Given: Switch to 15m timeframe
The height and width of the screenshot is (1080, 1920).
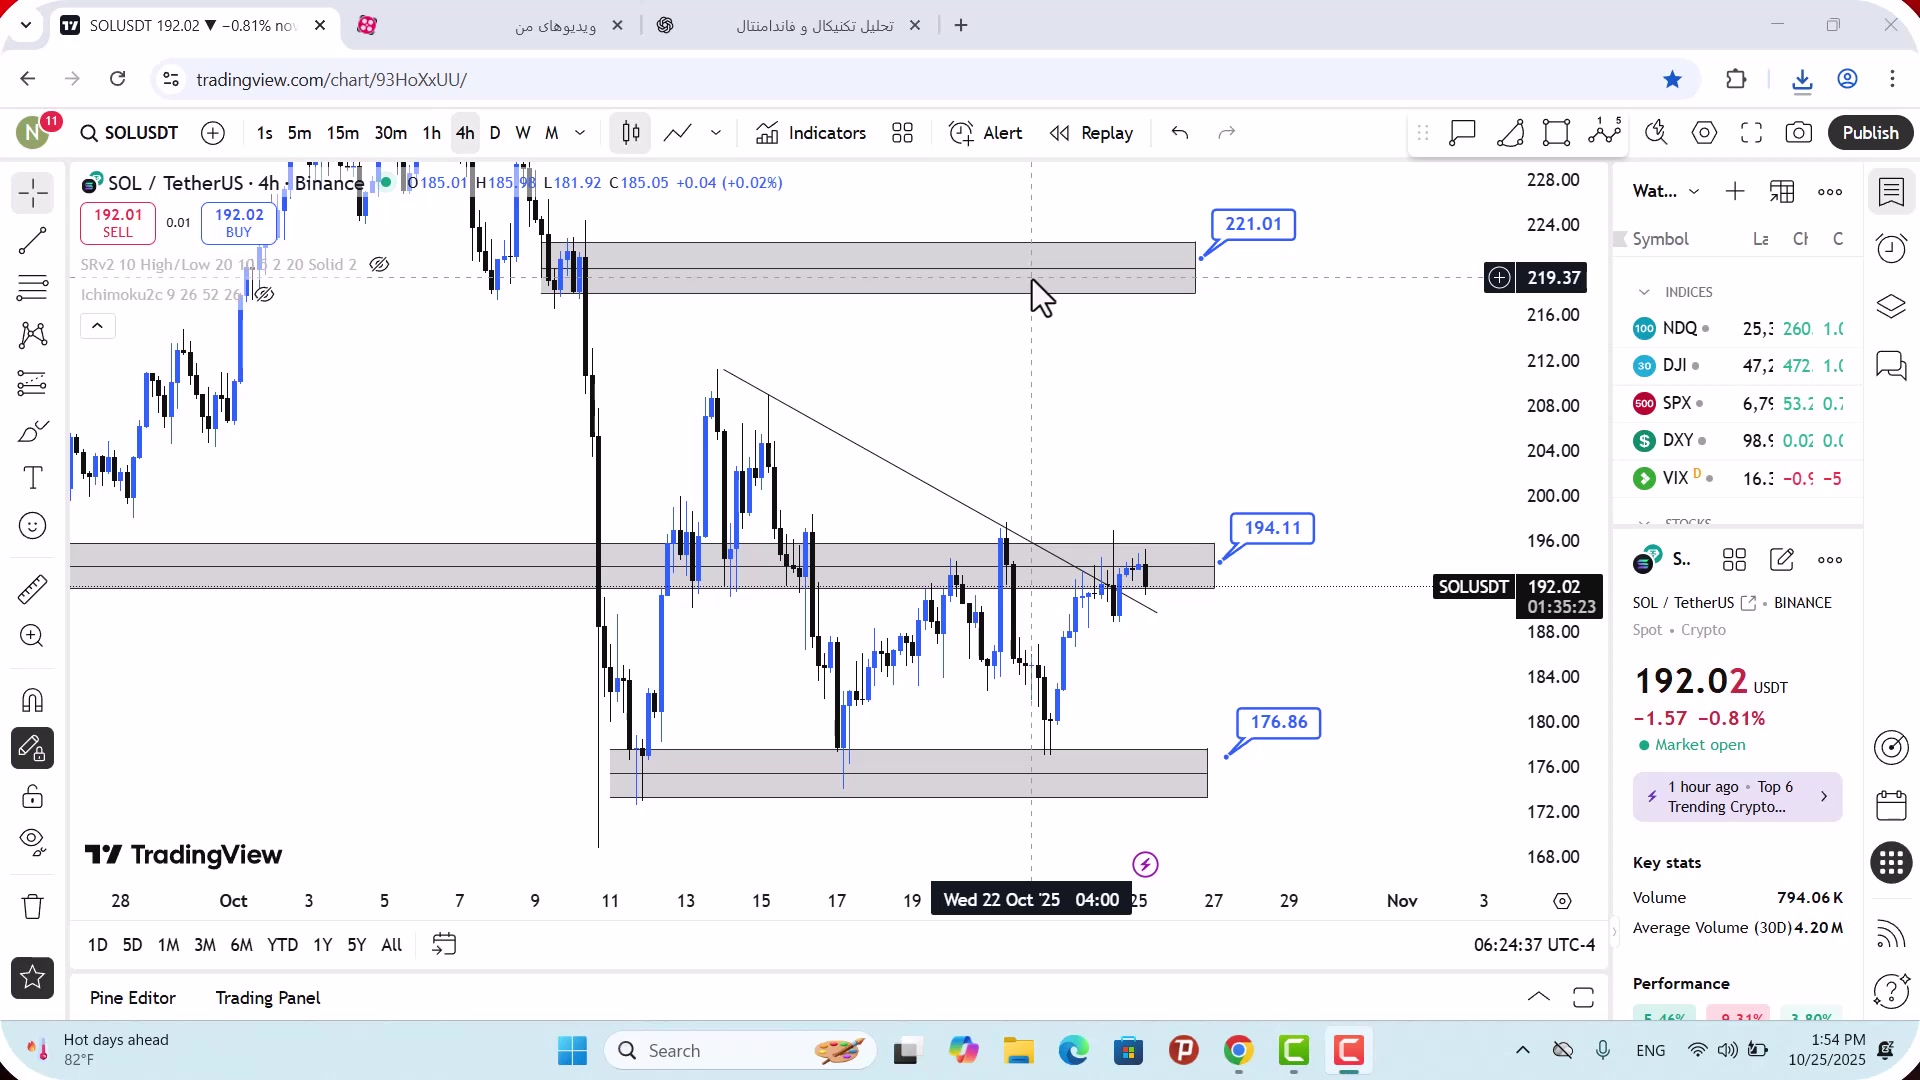Looking at the screenshot, I should click(342, 133).
